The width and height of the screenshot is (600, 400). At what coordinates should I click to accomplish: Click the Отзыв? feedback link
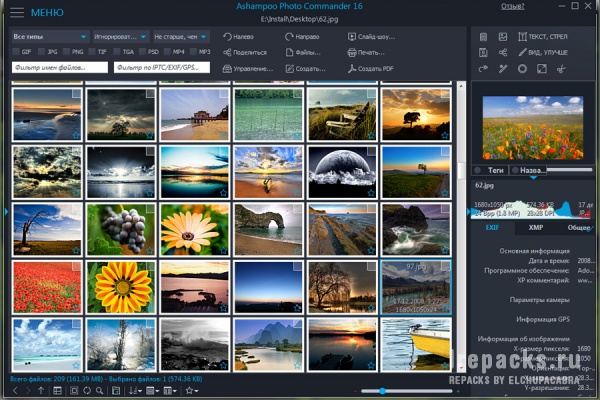[x=512, y=7]
